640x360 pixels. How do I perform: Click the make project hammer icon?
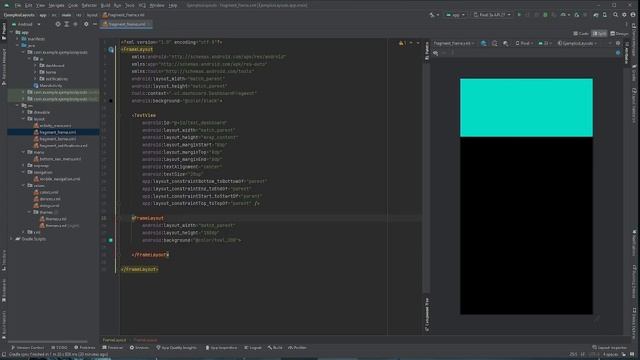tap(433, 15)
